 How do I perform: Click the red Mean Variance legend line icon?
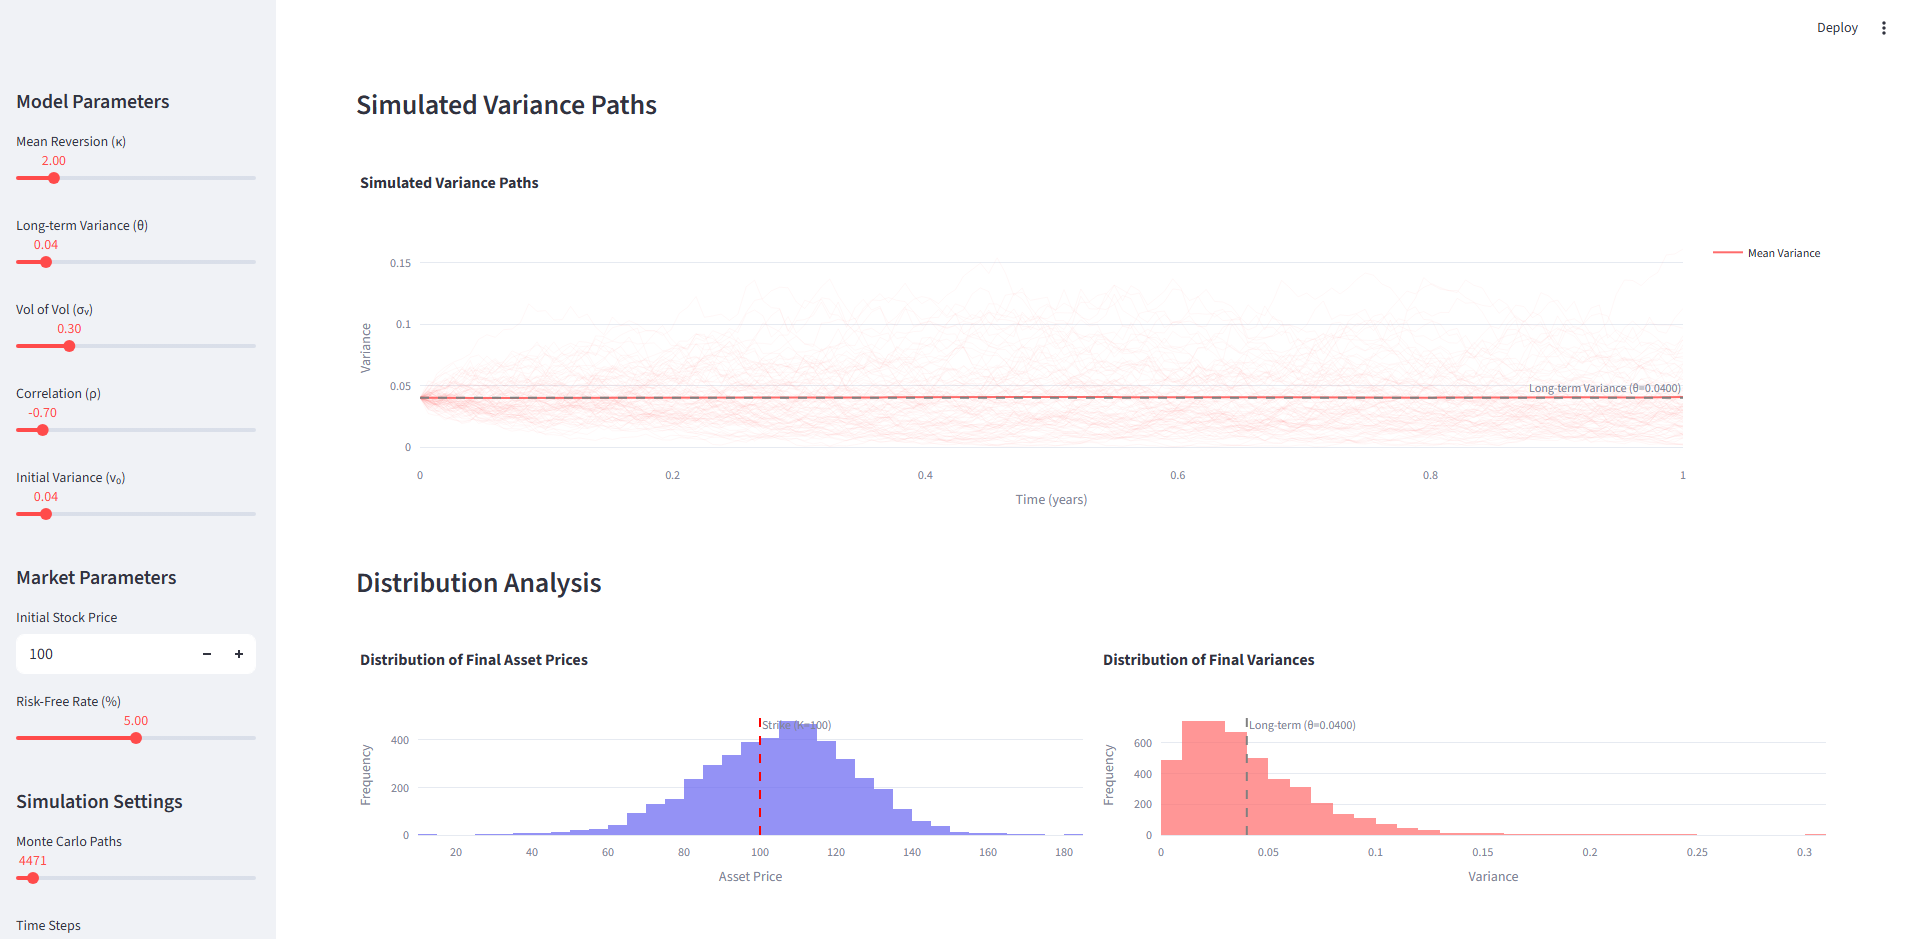pyautogui.click(x=1728, y=253)
